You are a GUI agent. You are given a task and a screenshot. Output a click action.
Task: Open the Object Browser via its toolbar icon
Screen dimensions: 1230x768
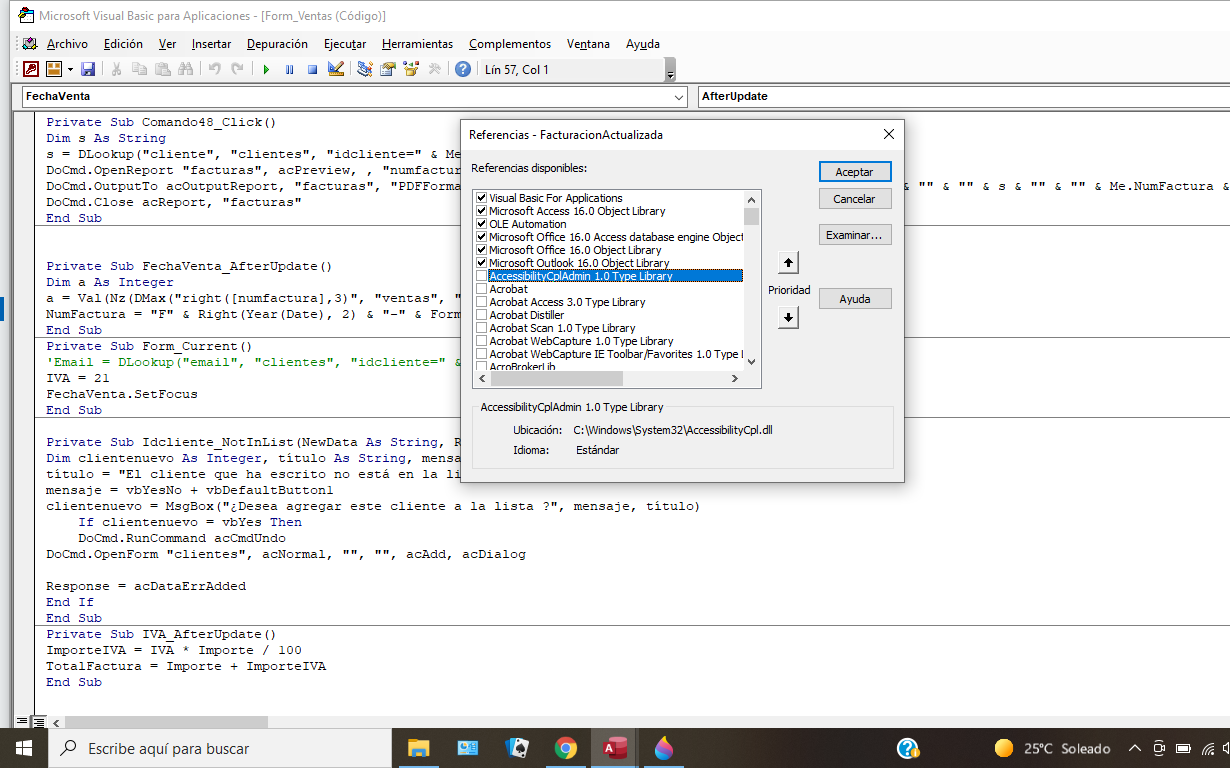(410, 69)
